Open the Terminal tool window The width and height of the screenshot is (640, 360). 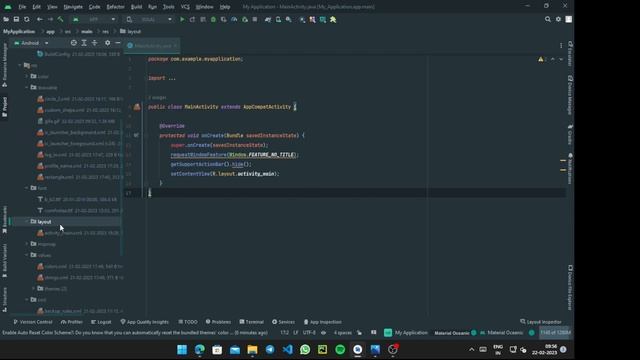[x=251, y=322]
